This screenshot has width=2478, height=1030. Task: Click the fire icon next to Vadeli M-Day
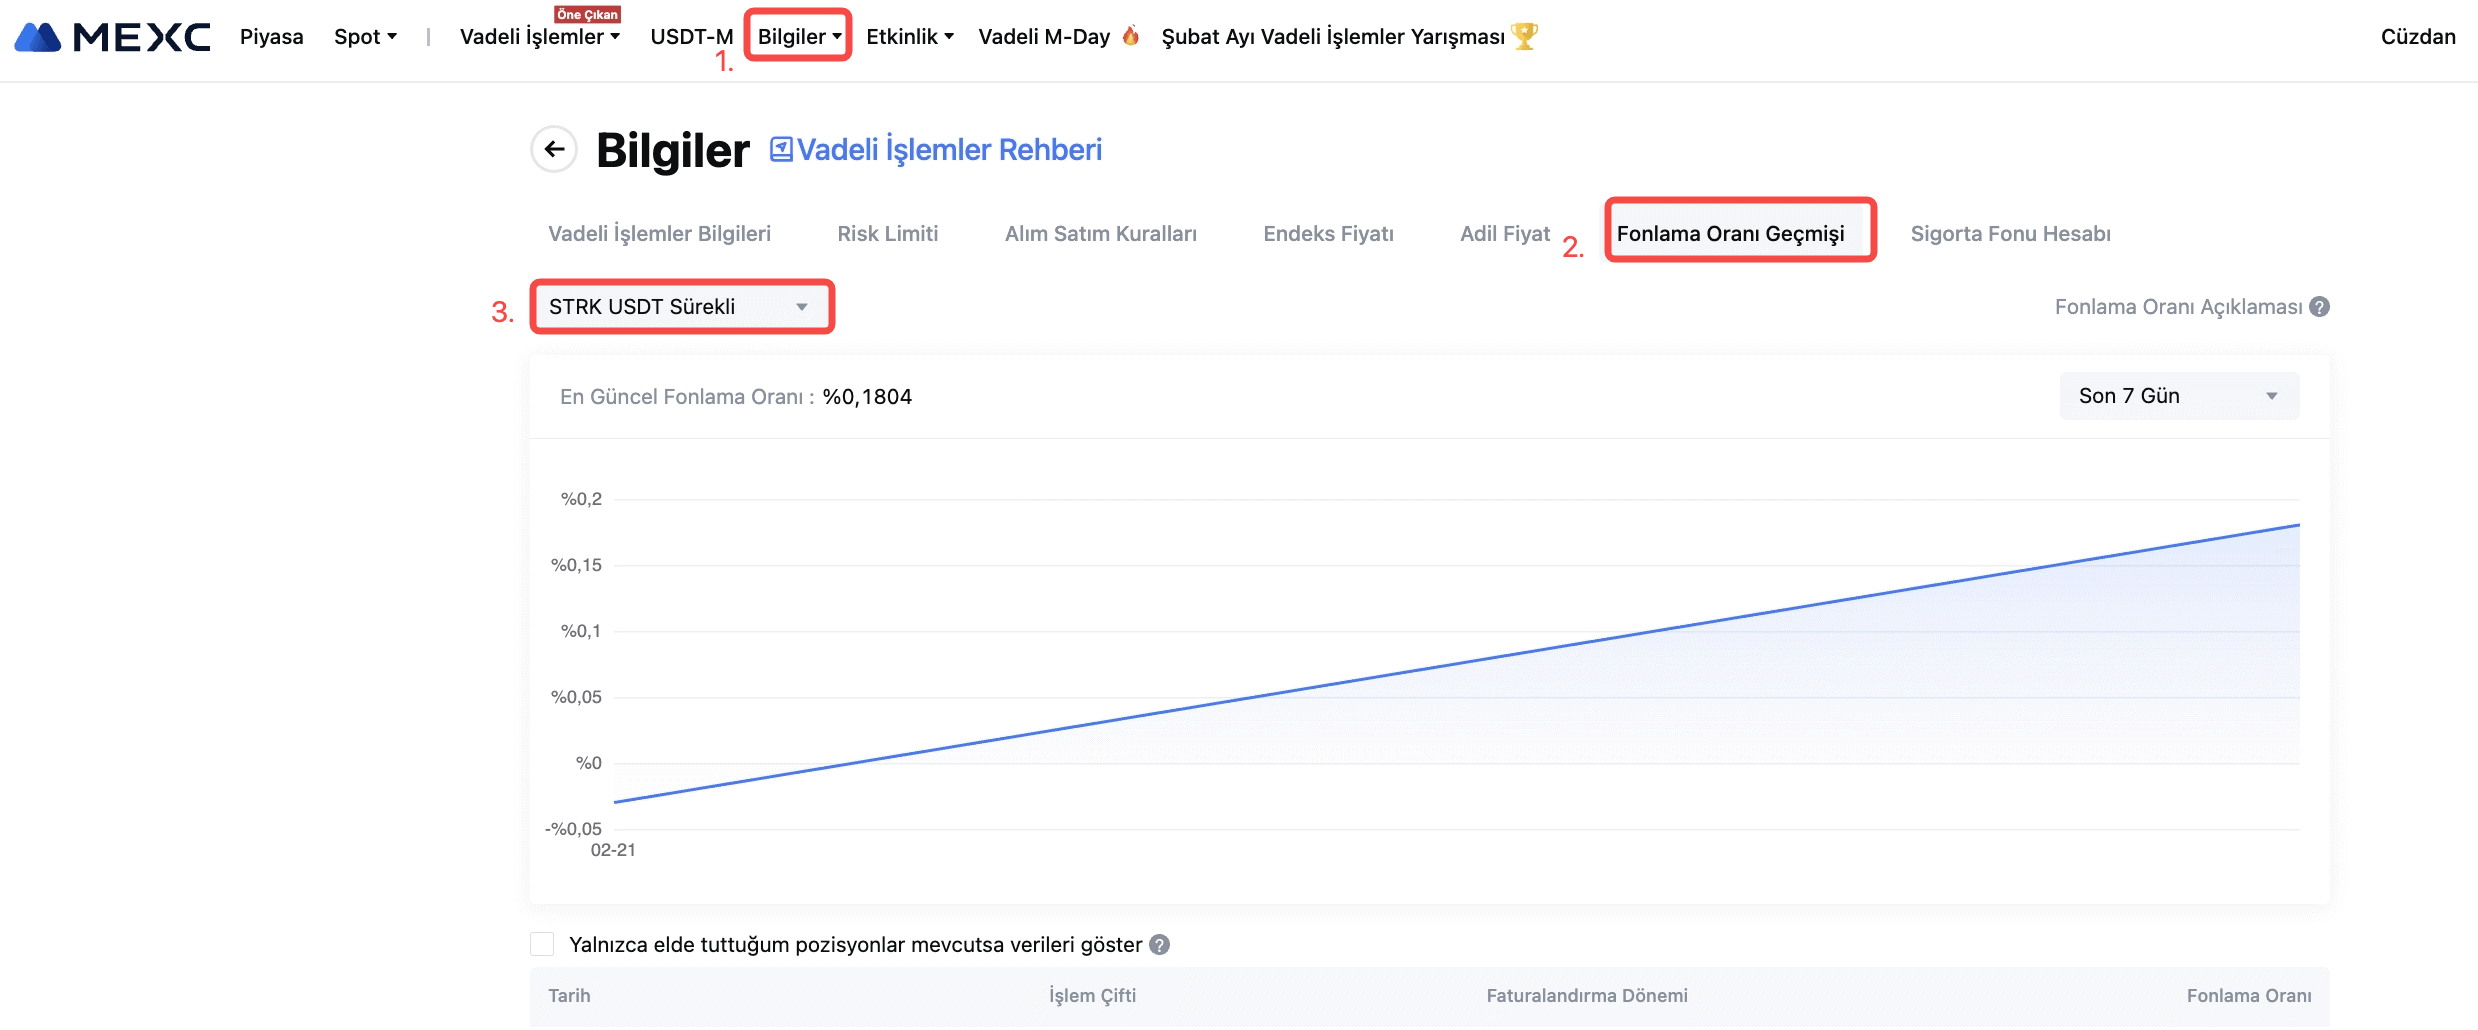[1130, 36]
